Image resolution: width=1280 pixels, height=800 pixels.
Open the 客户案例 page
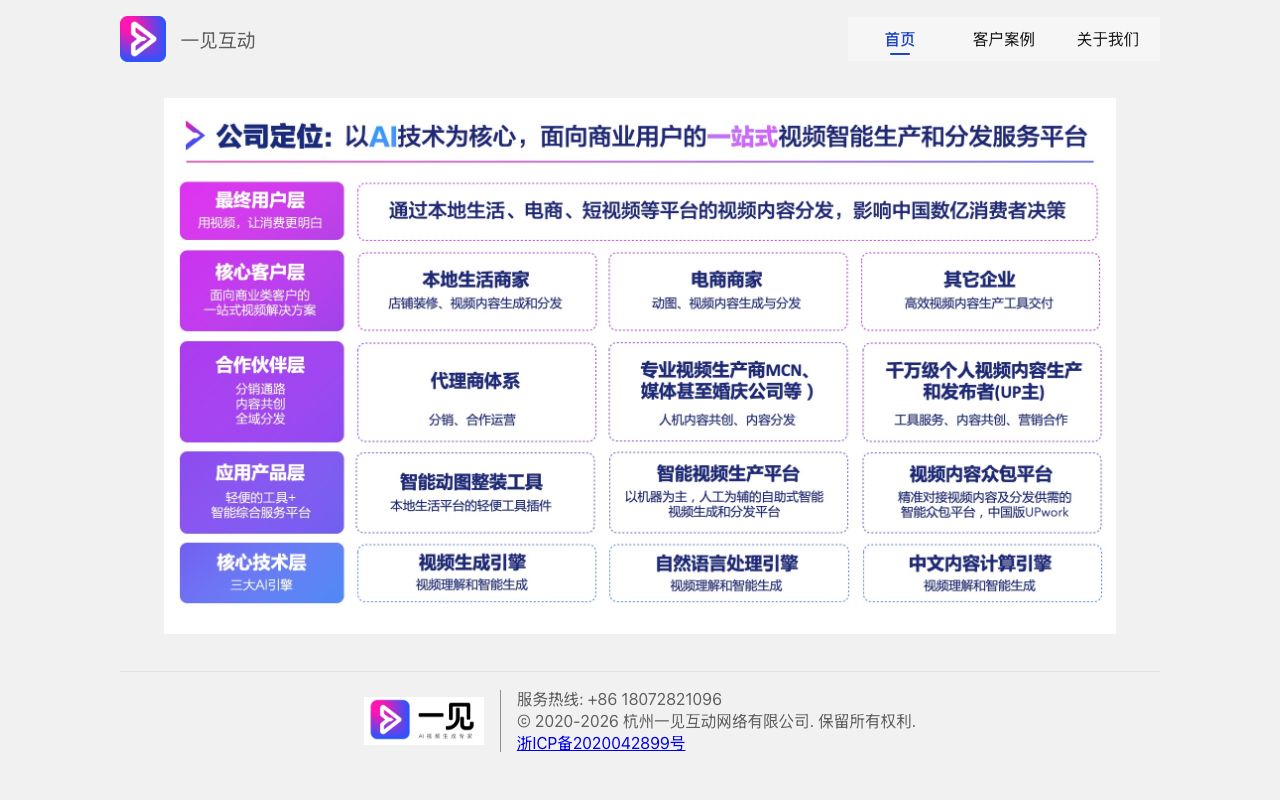(1003, 39)
